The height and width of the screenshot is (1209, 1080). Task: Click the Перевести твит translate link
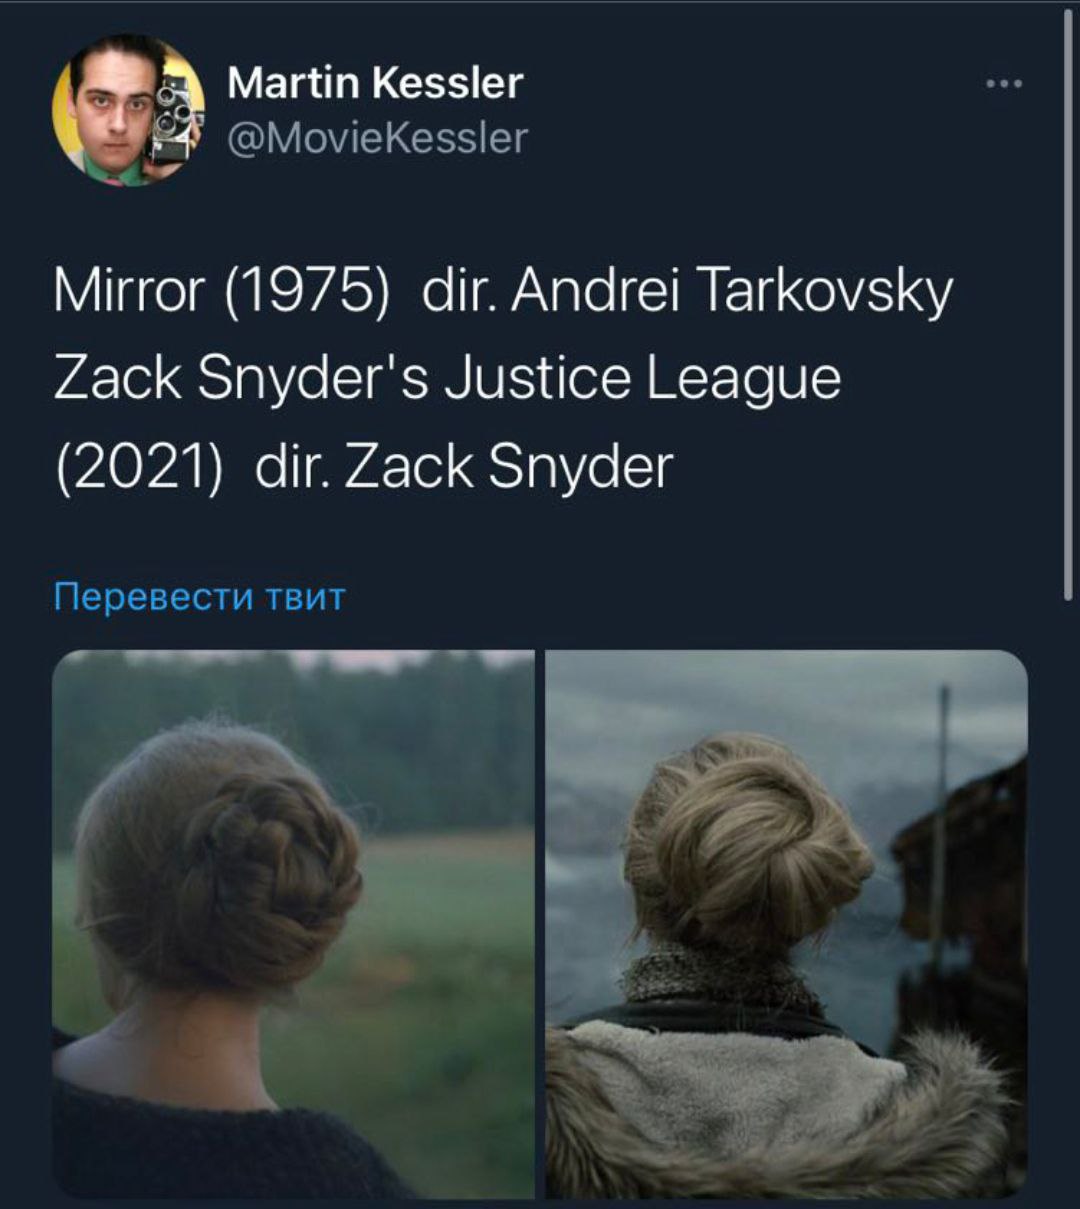(x=199, y=597)
